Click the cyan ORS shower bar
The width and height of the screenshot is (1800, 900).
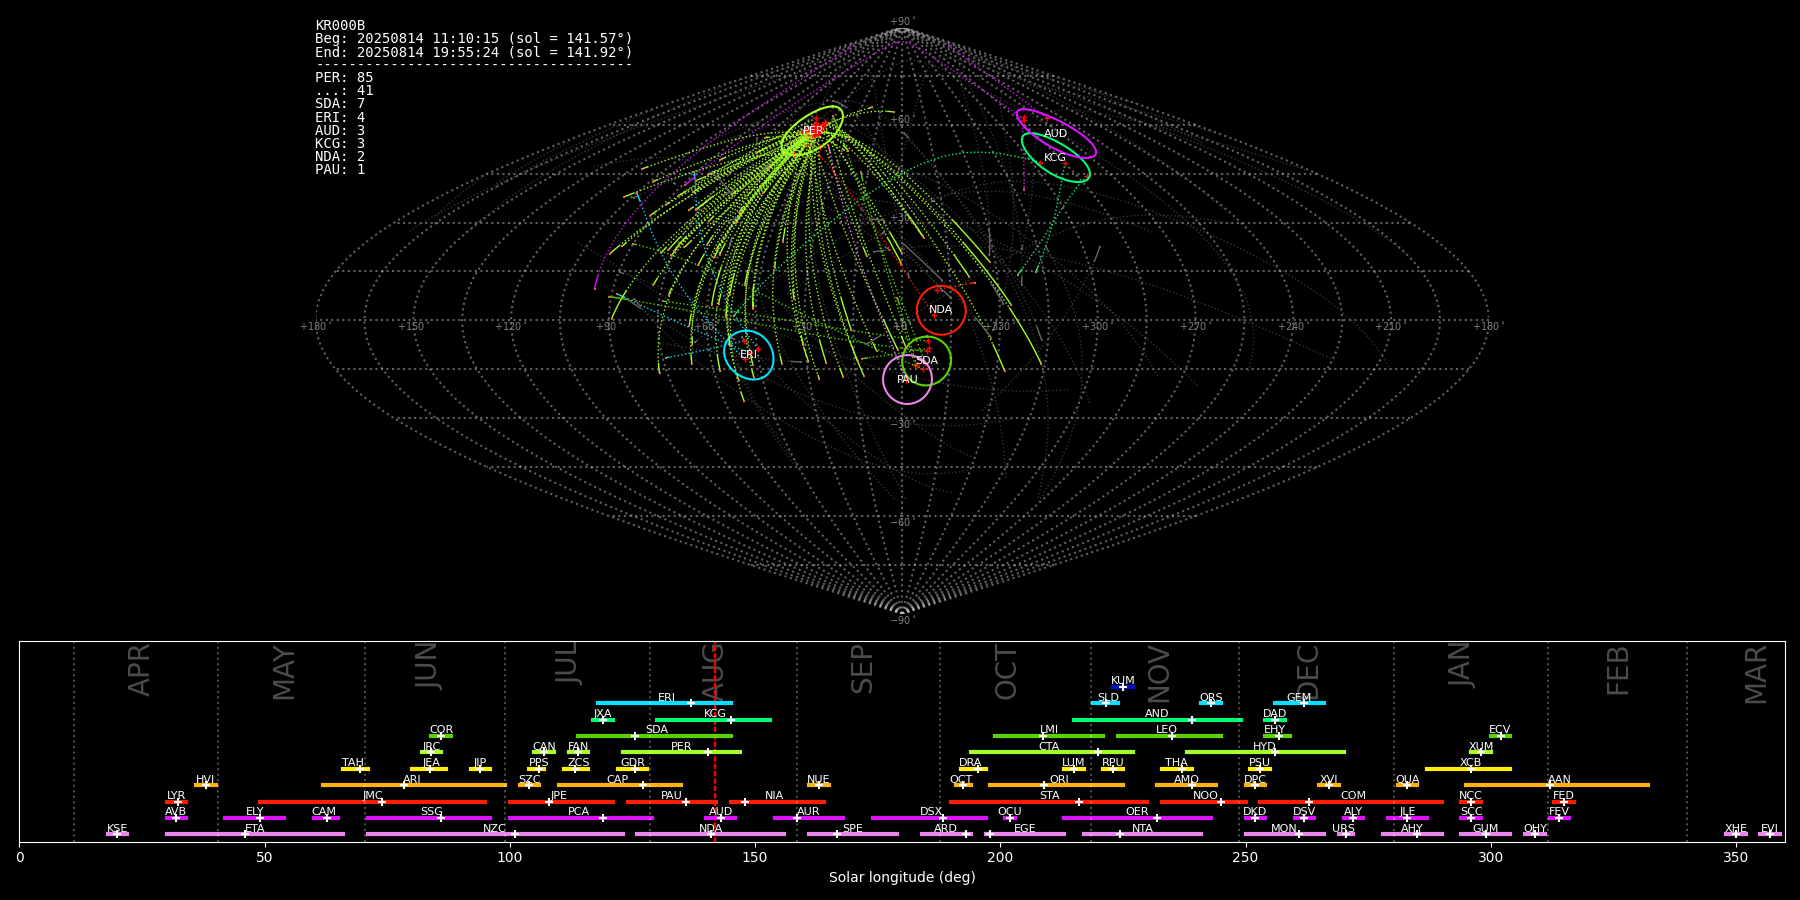coord(1211,703)
